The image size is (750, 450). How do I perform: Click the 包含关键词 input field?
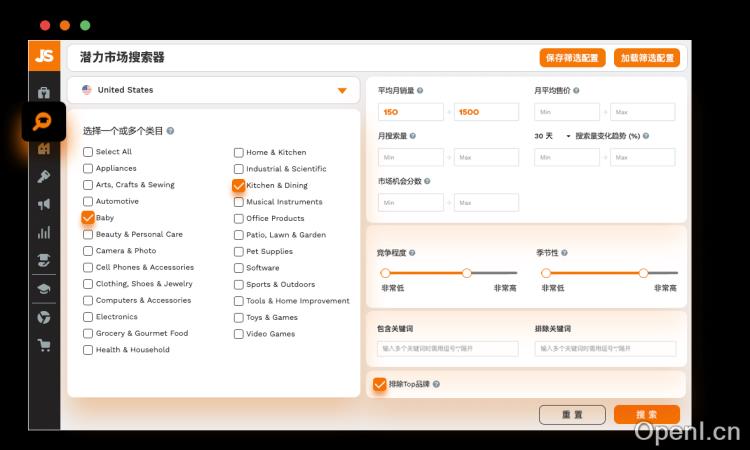[448, 349]
